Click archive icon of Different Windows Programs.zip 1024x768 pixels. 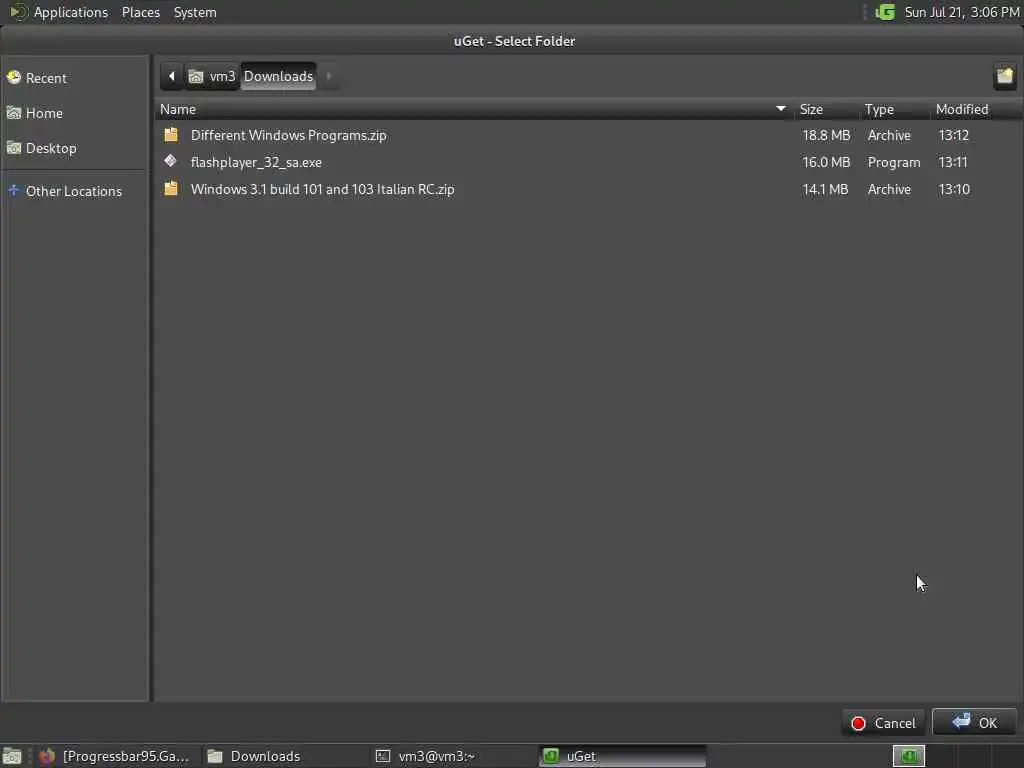[171, 135]
